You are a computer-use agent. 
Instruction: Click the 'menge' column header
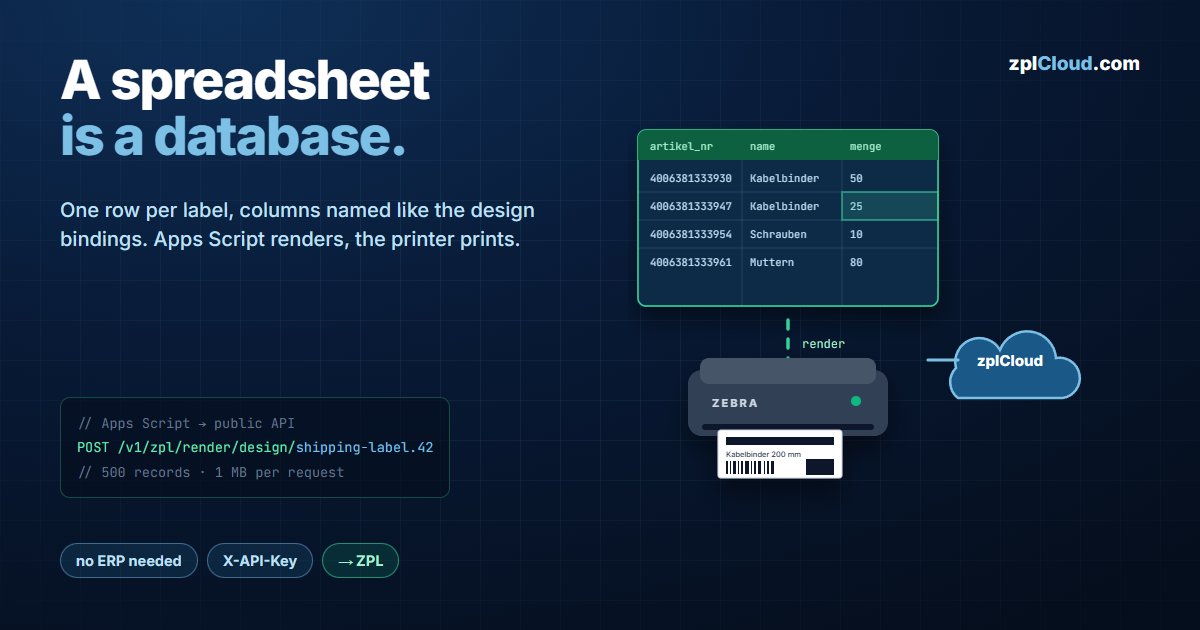(866, 146)
